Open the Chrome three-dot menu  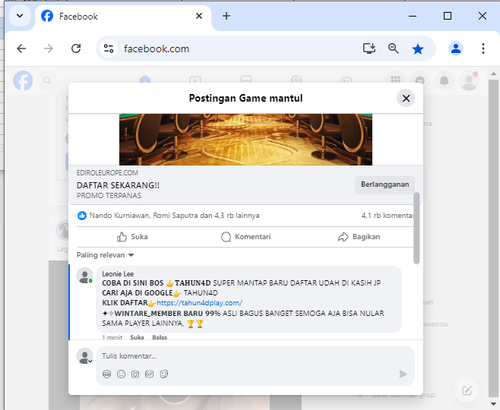[483, 49]
